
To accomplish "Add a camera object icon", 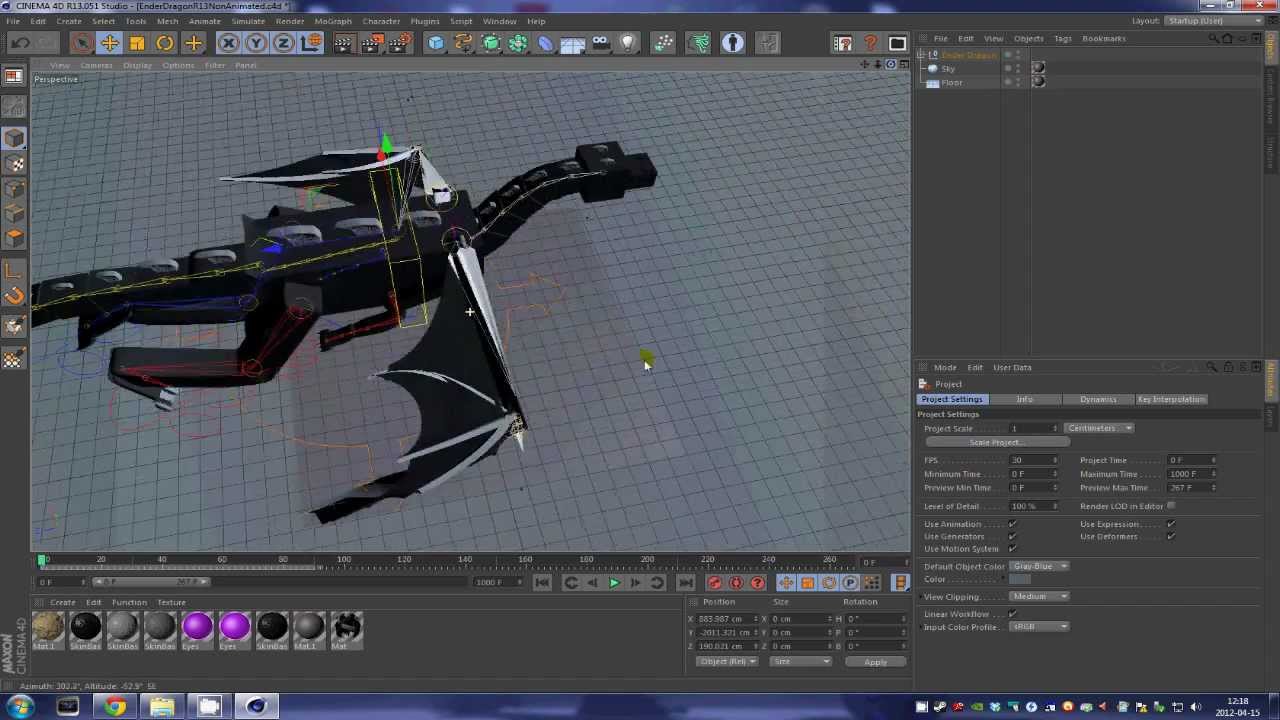I will pos(600,43).
